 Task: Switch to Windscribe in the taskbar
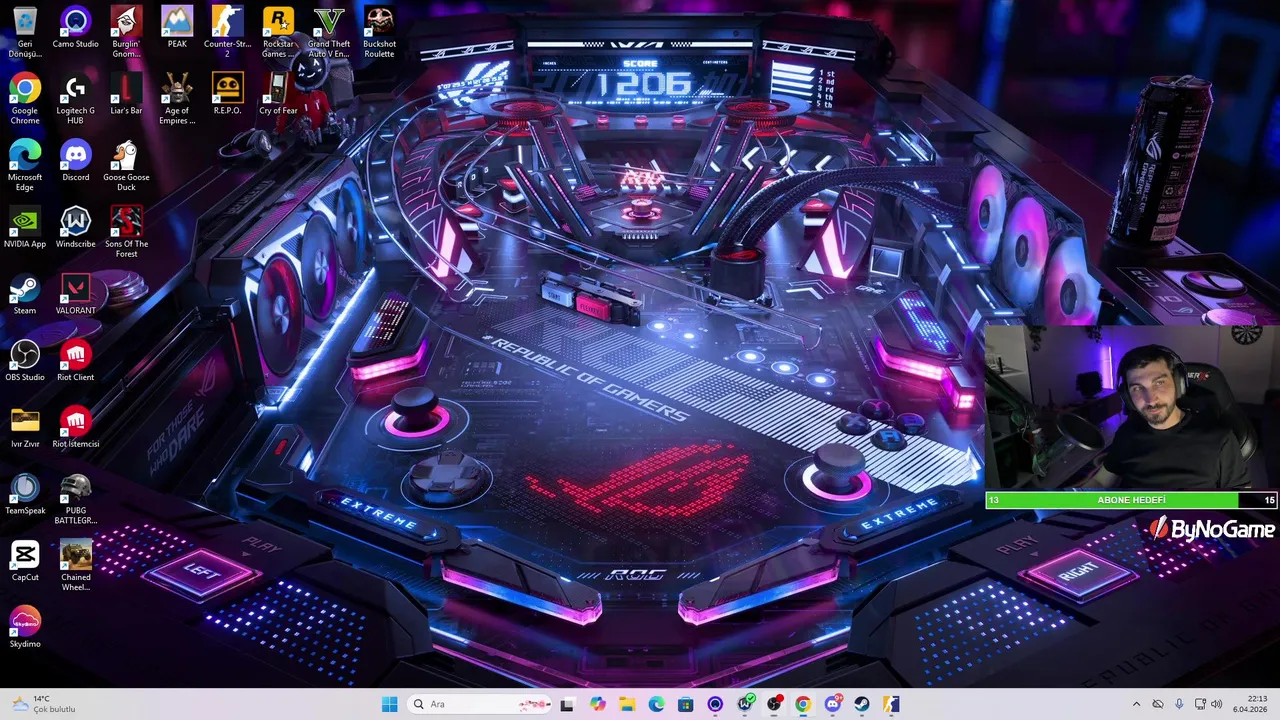pos(745,704)
